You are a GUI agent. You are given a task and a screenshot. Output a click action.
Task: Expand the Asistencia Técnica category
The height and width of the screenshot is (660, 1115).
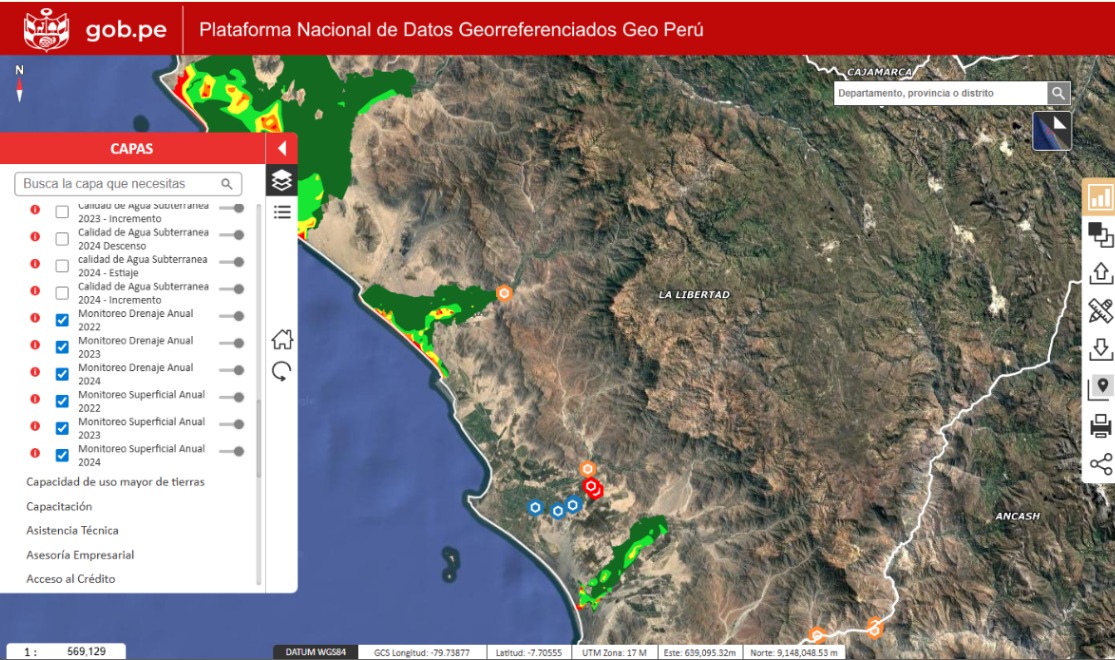[75, 530]
